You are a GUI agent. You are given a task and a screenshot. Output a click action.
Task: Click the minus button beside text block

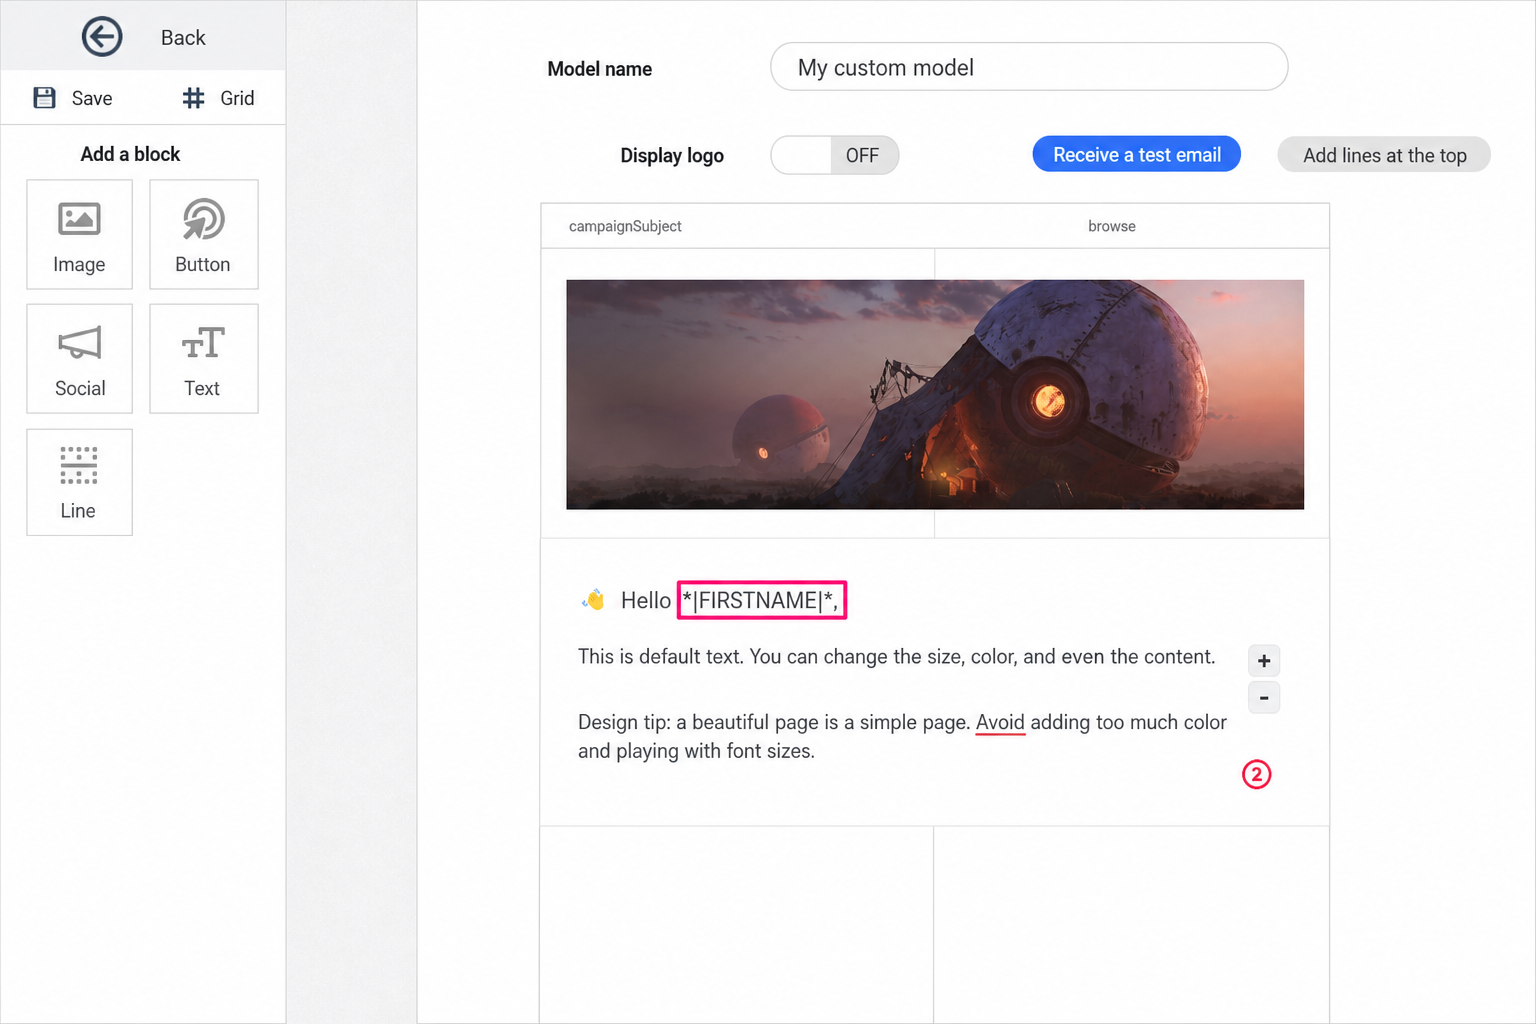pos(1264,697)
